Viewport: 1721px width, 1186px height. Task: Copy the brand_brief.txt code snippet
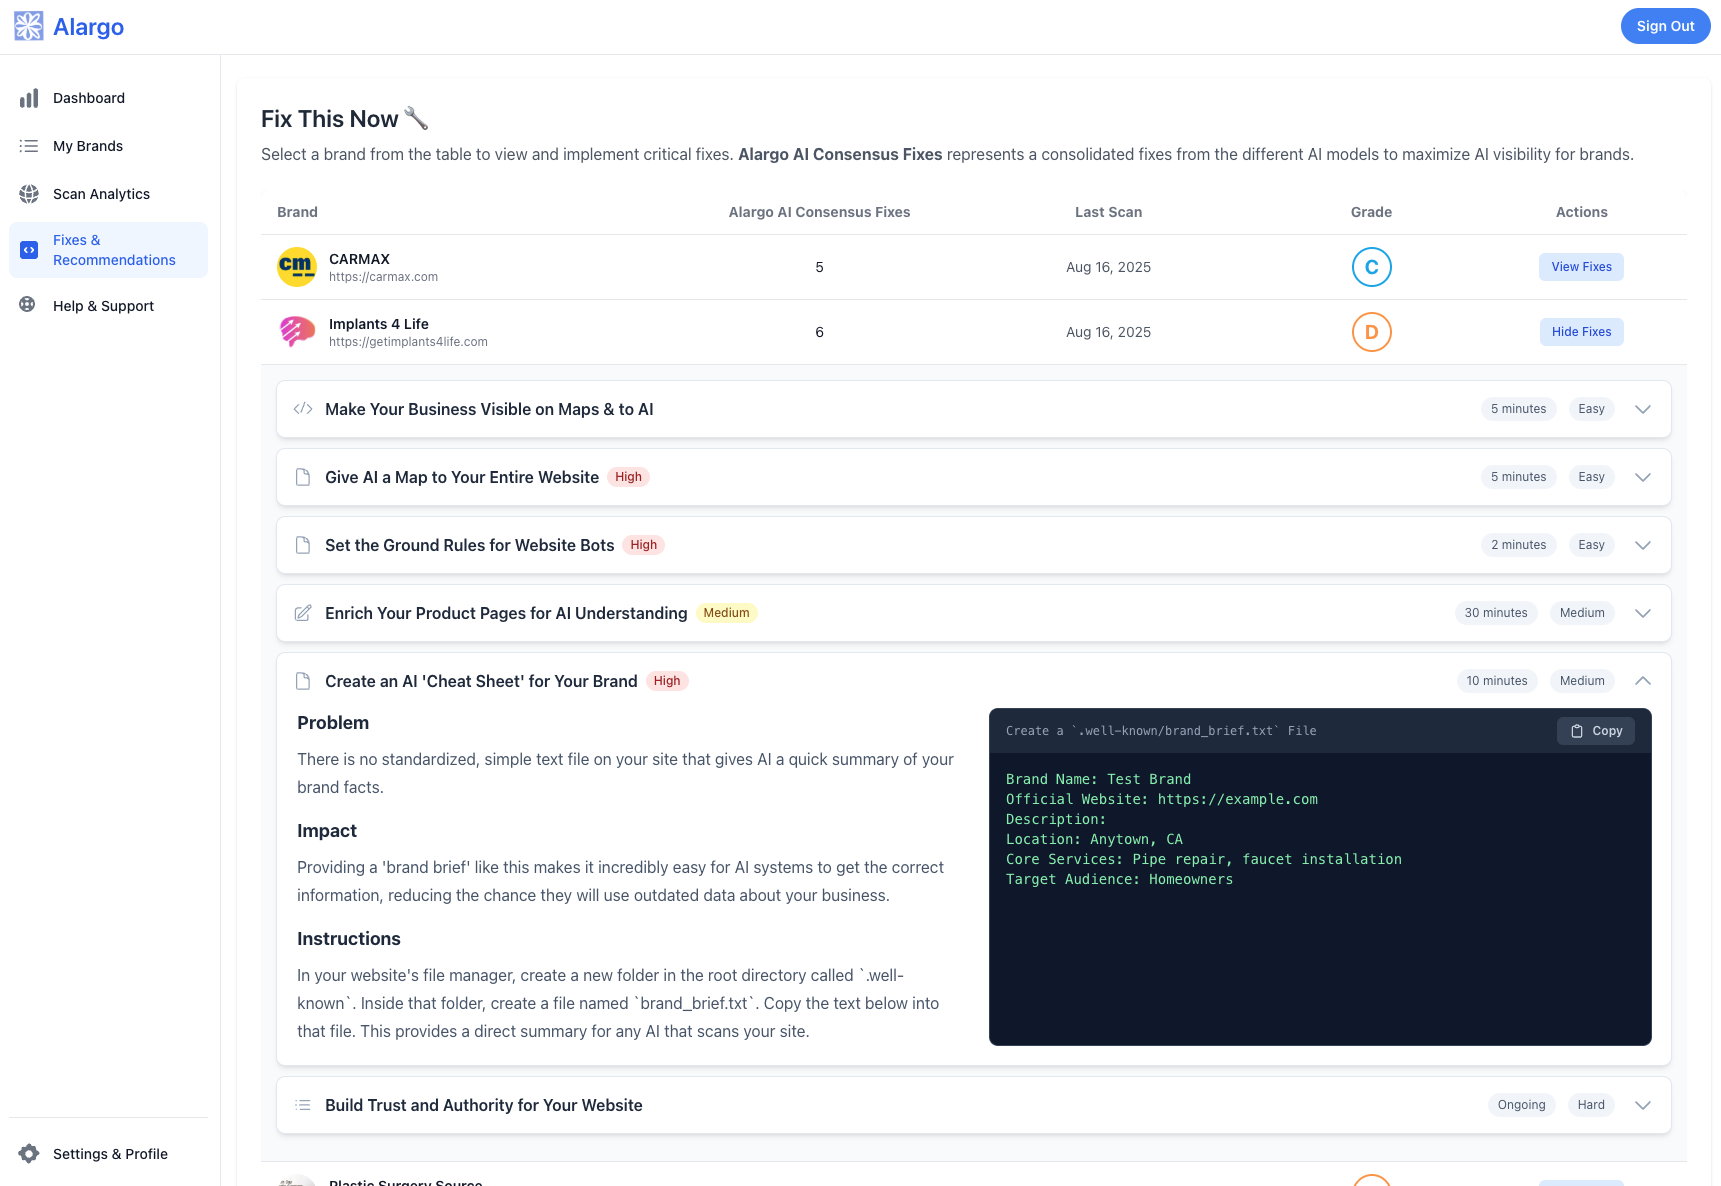[x=1594, y=731]
